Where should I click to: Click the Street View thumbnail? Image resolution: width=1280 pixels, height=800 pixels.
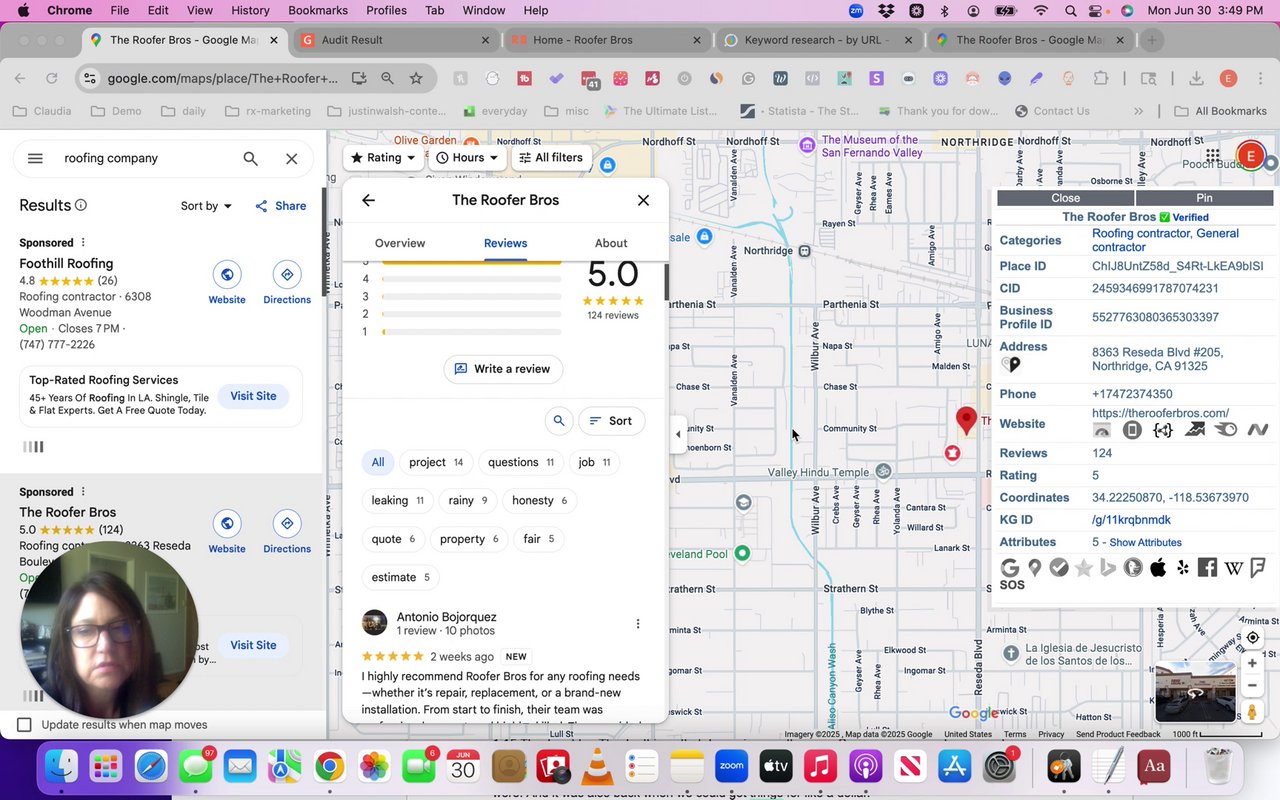click(x=1194, y=691)
